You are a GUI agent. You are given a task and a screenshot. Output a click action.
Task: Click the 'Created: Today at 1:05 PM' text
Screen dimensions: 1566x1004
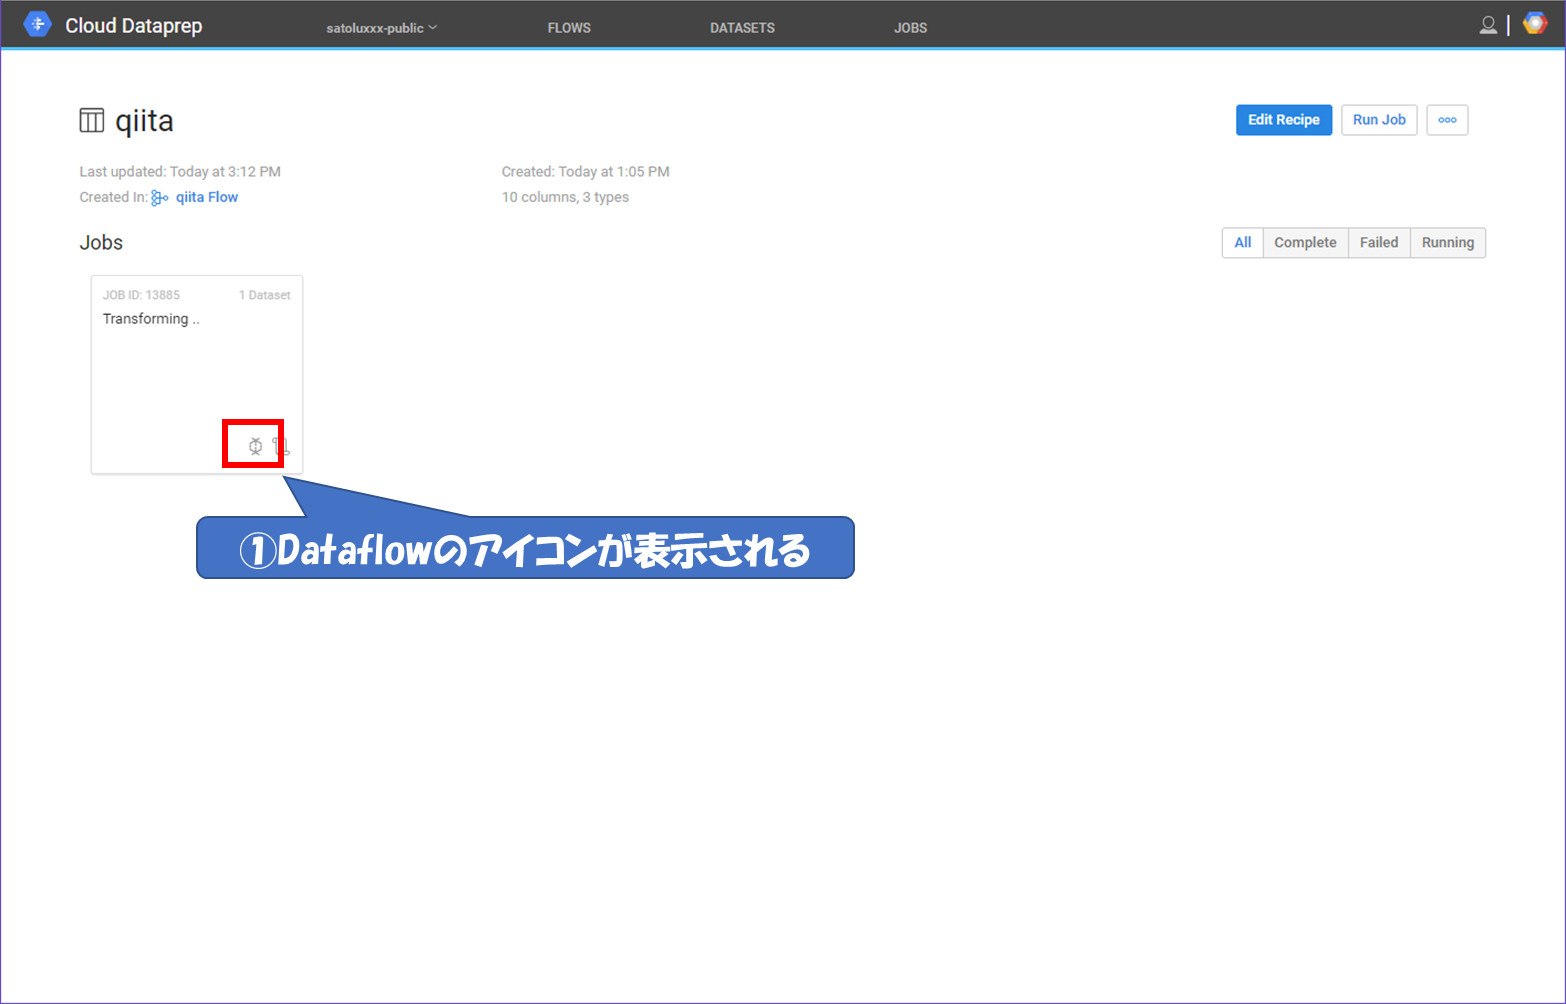point(586,172)
